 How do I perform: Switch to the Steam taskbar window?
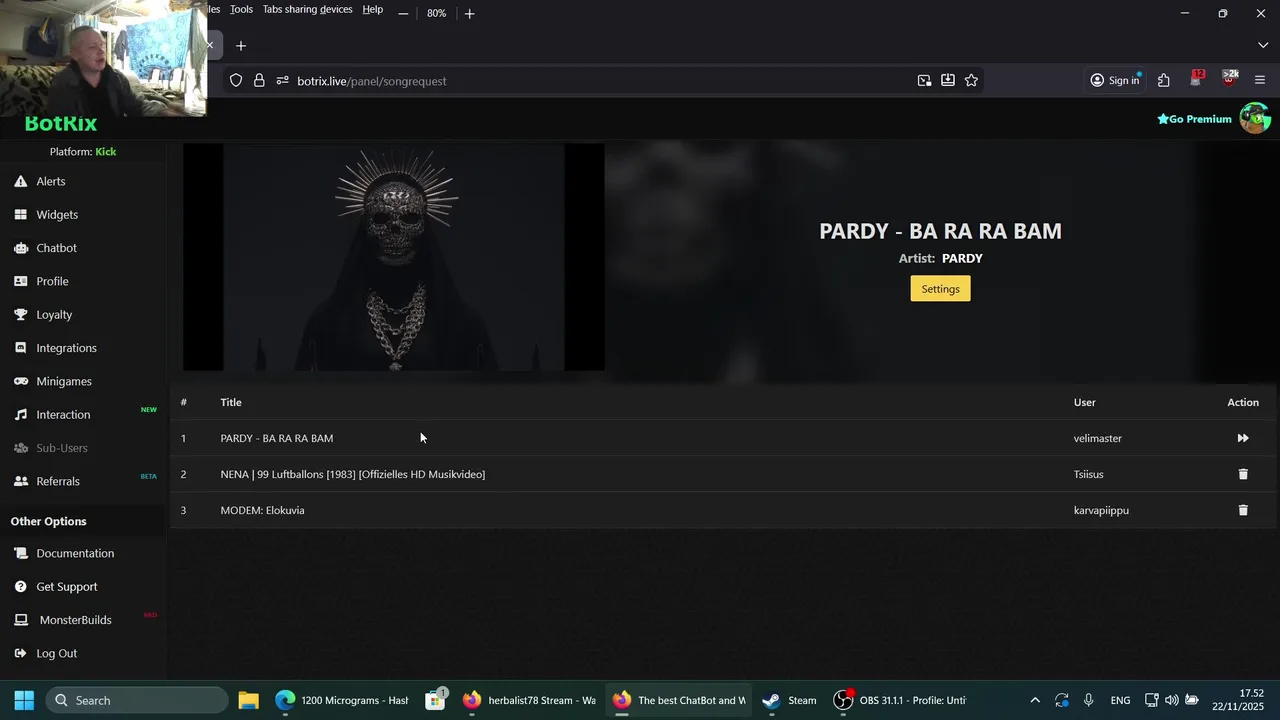789,700
